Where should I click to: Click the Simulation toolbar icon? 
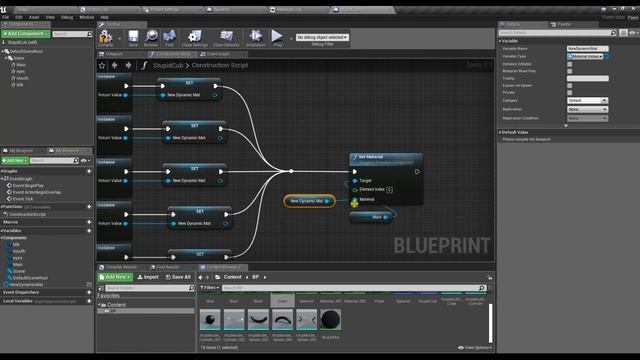tap(256, 37)
